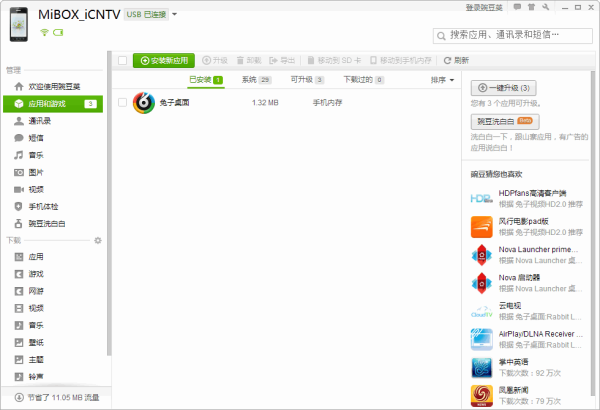
Task: Select the 兔子桌面 app name
Action: 174,103
